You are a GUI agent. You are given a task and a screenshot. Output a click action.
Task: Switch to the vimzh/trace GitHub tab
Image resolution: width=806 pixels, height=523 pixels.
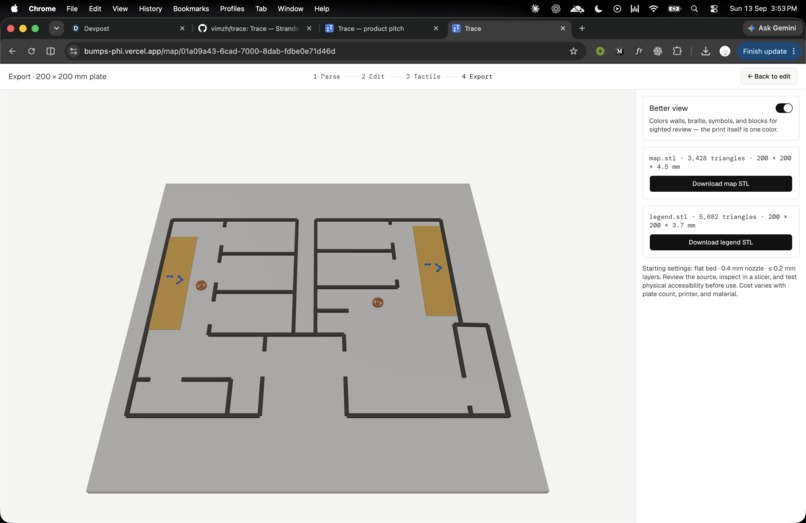tap(255, 29)
